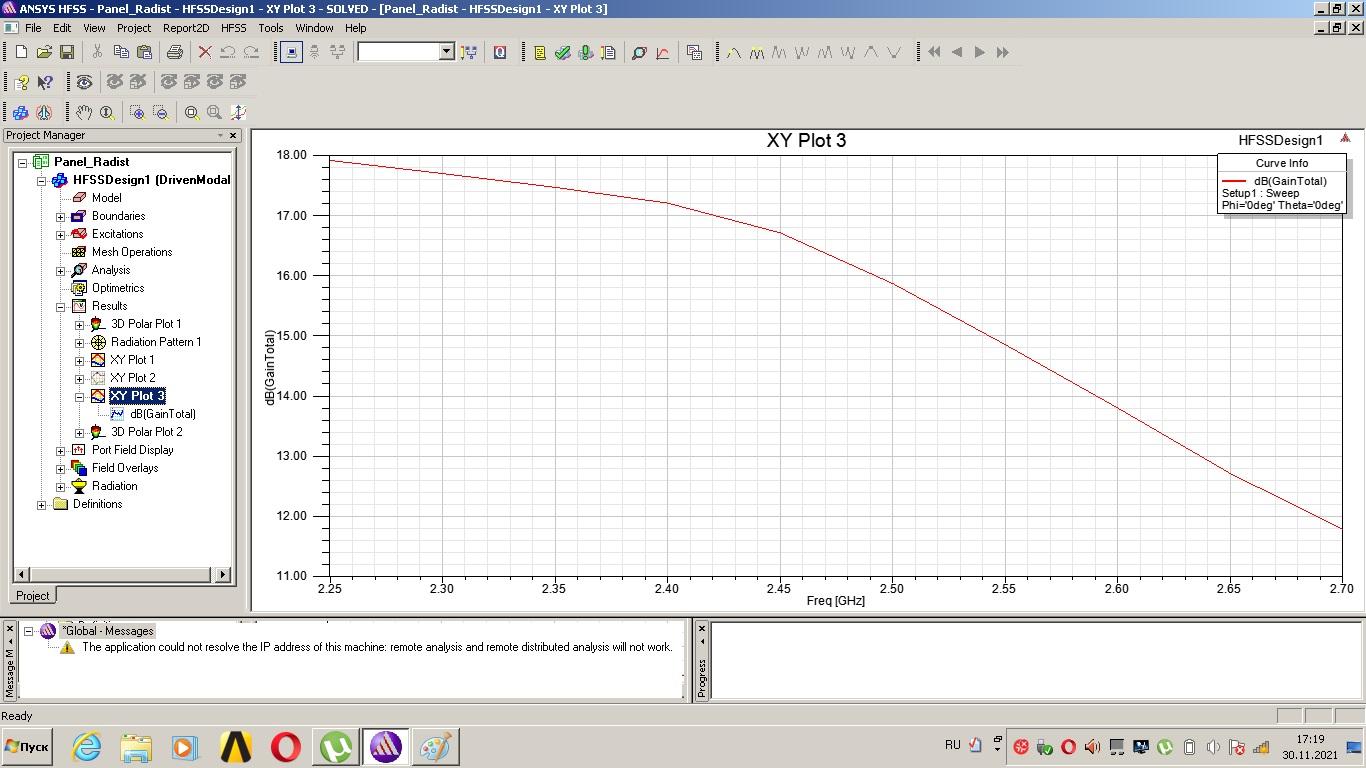This screenshot has height=768, width=1366.
Task: Click the Open folder icon
Action: pyautogui.click(x=44, y=52)
